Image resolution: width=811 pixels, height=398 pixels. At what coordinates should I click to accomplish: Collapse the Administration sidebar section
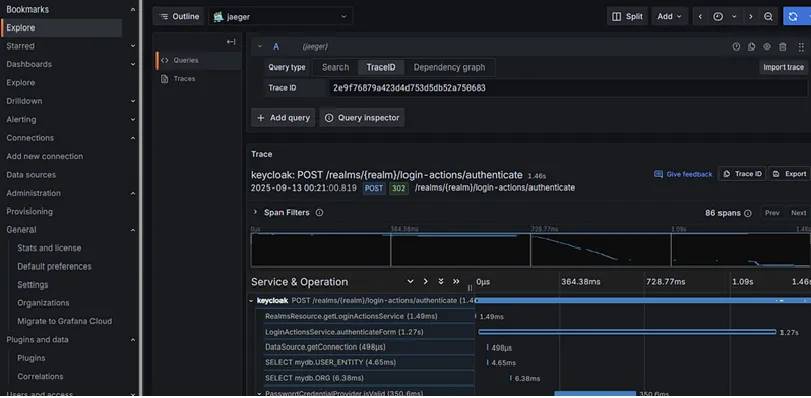point(133,193)
